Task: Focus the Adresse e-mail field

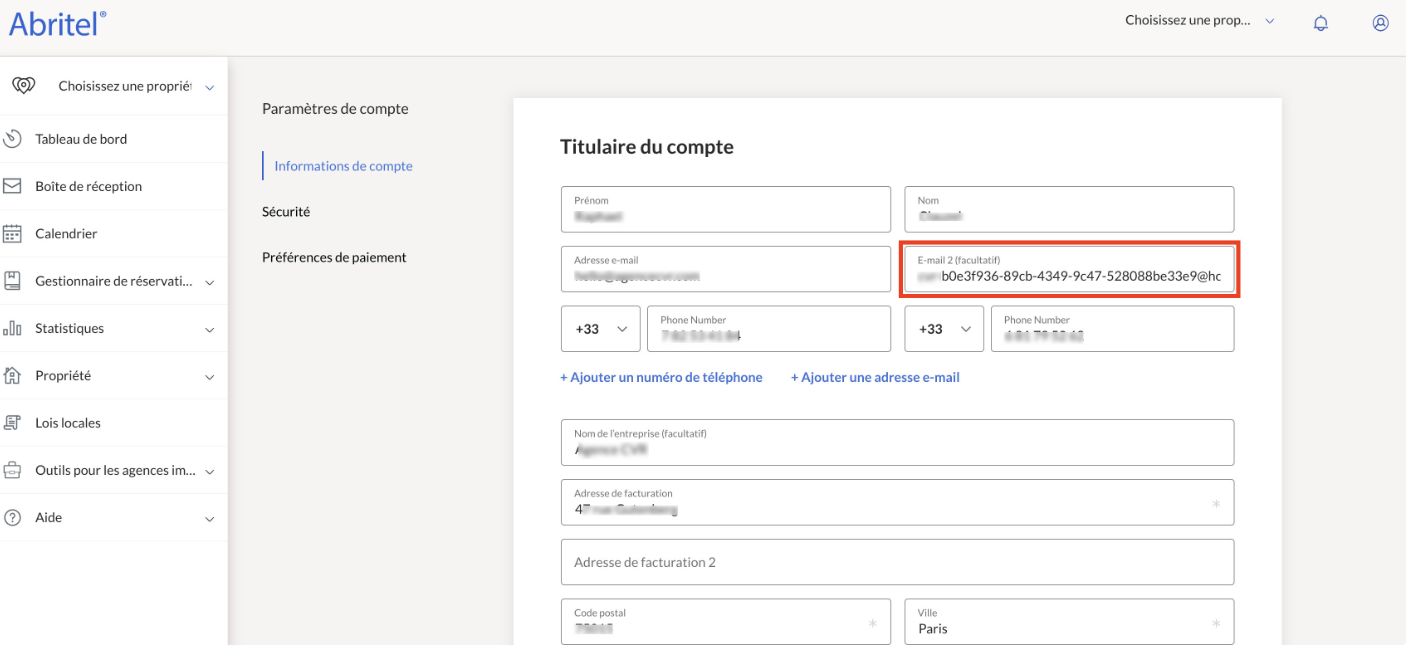Action: tap(726, 269)
